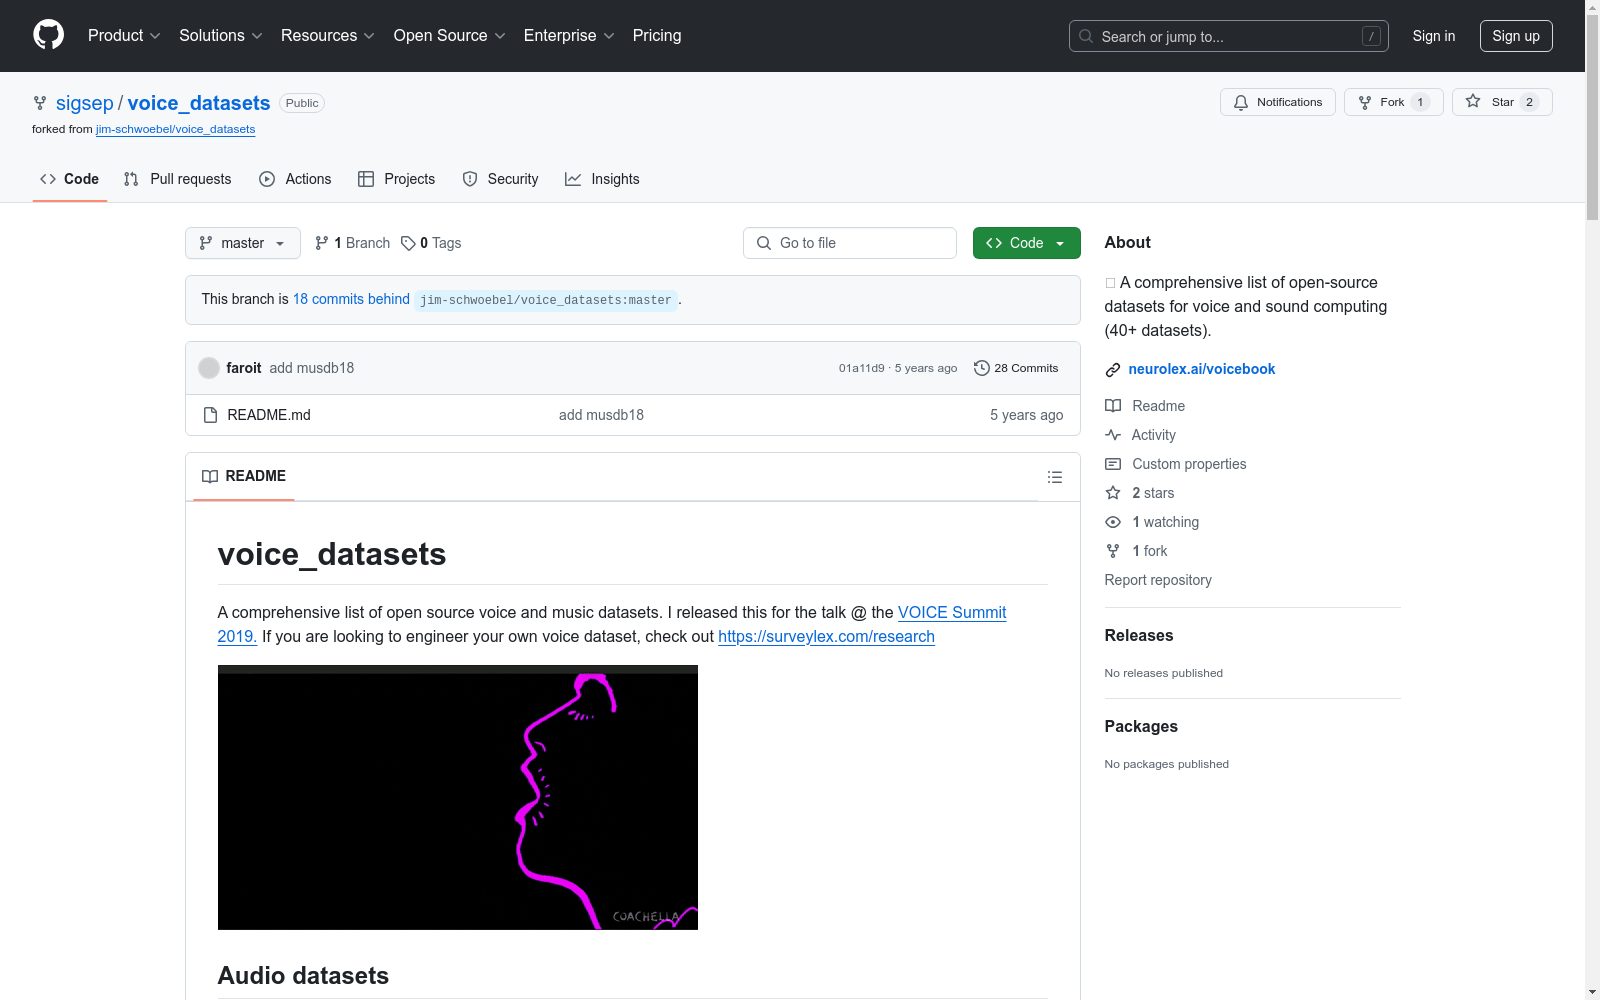Open the green Code dropdown button
Viewport: 1600px width, 1000px height.
click(1027, 243)
